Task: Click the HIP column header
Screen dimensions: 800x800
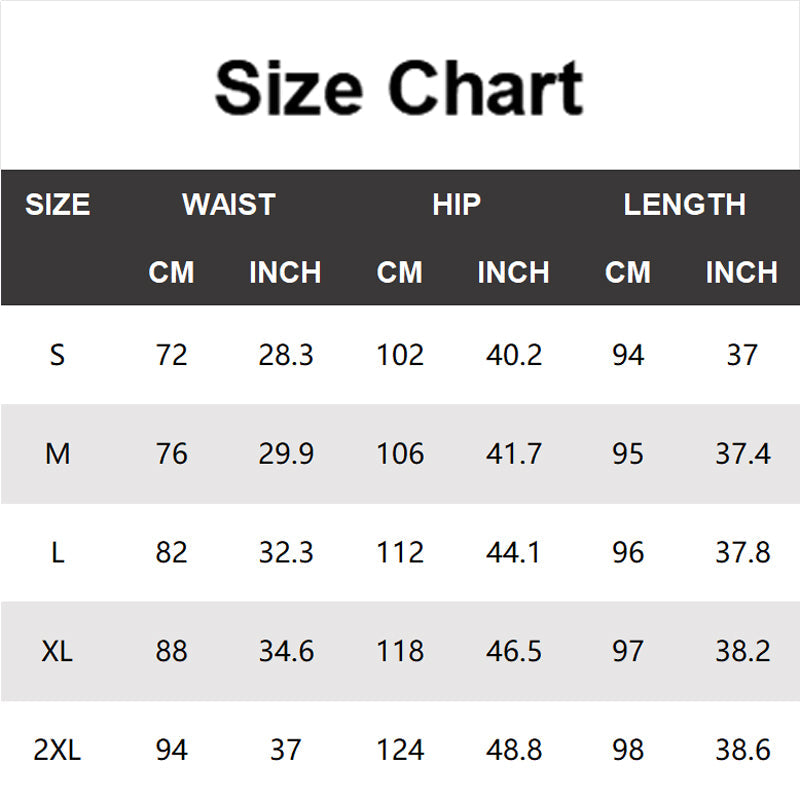Action: pos(456,205)
